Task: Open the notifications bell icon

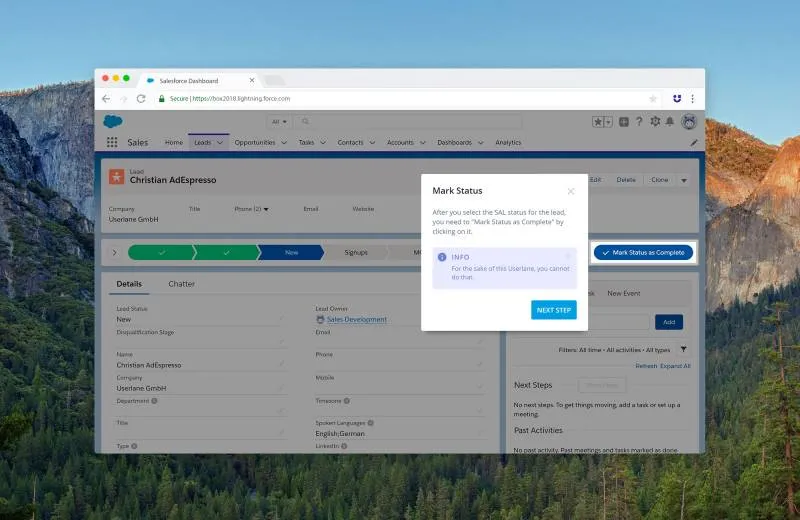Action: point(670,121)
